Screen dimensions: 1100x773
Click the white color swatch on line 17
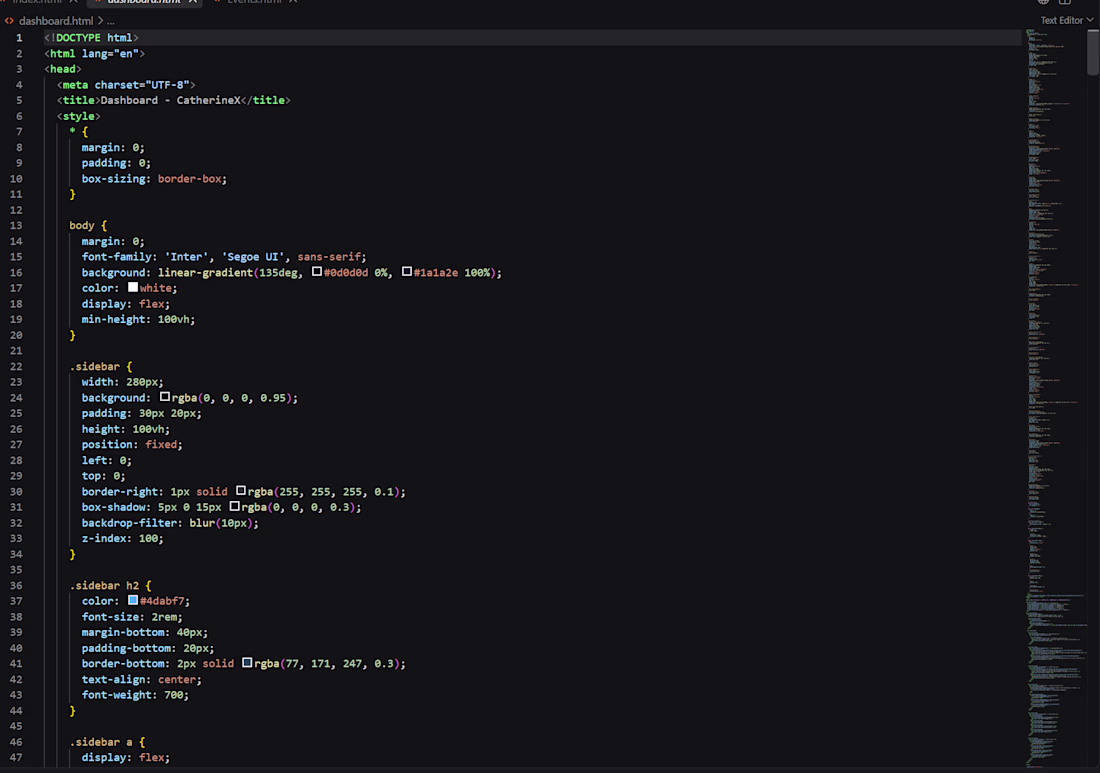(x=133, y=287)
